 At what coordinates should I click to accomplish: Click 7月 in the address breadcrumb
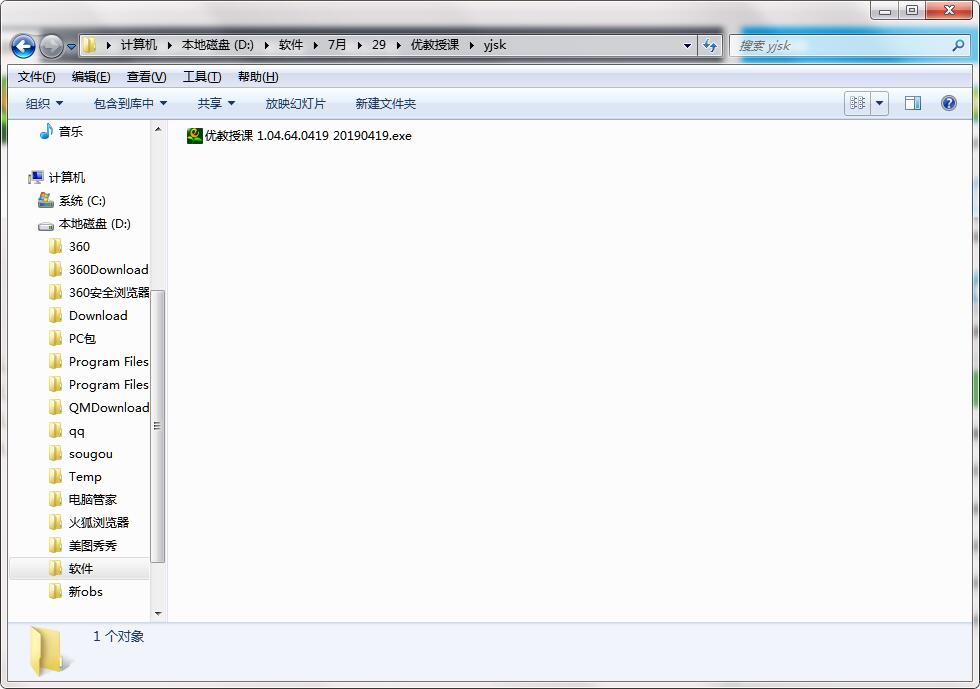[337, 45]
